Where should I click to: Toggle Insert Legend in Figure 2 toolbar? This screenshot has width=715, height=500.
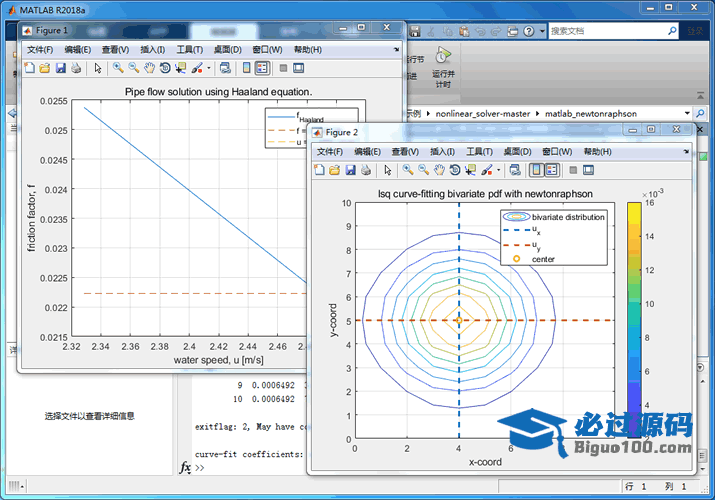pos(552,170)
